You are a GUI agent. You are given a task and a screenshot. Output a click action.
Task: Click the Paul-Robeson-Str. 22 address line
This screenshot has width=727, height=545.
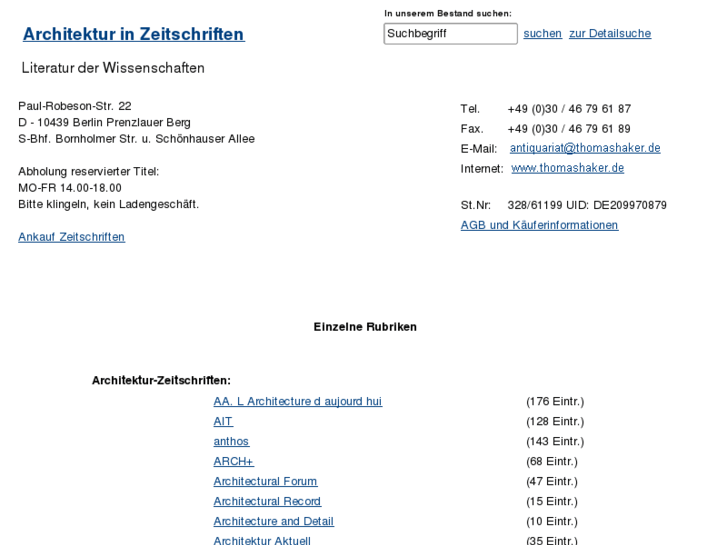tap(75, 106)
